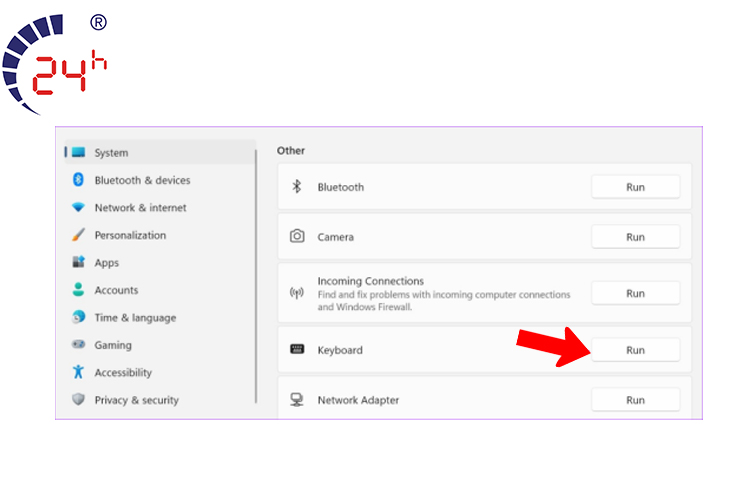The height and width of the screenshot is (500, 750).
Task: Click the sidebar vertical scrollbar
Action: (x=257, y=270)
